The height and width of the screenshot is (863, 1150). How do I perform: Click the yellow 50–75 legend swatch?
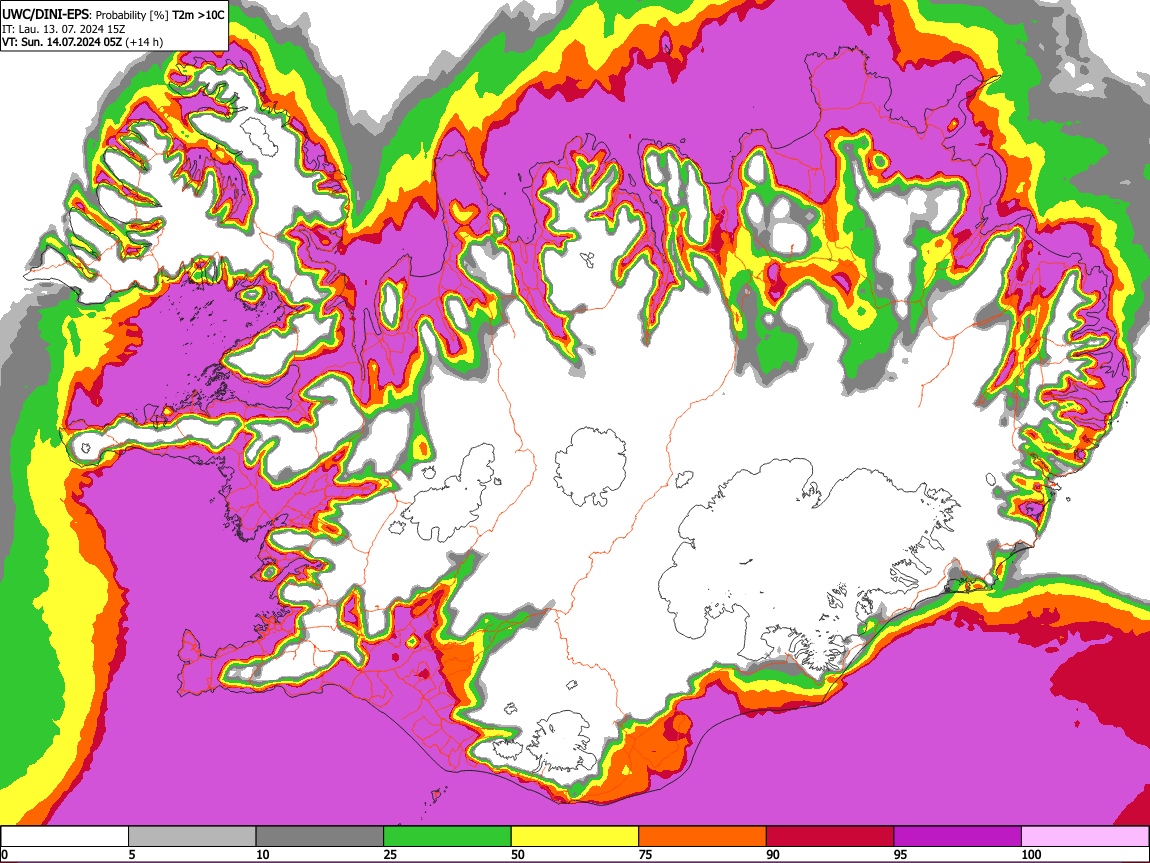pyautogui.click(x=575, y=837)
